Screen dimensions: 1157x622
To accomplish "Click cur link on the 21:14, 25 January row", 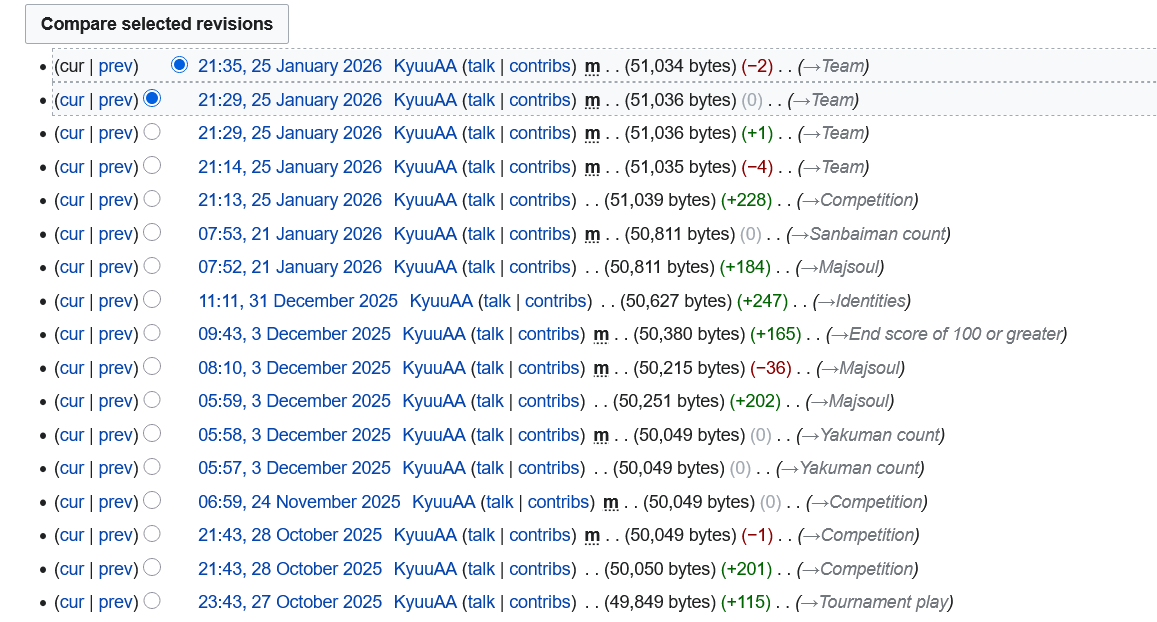I will [x=72, y=167].
